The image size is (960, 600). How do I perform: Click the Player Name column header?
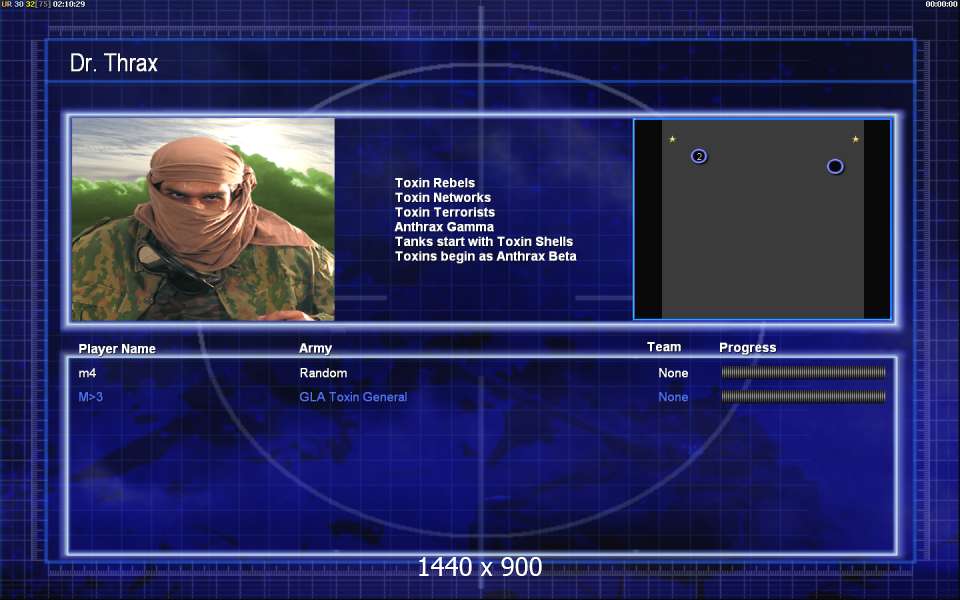(x=117, y=349)
